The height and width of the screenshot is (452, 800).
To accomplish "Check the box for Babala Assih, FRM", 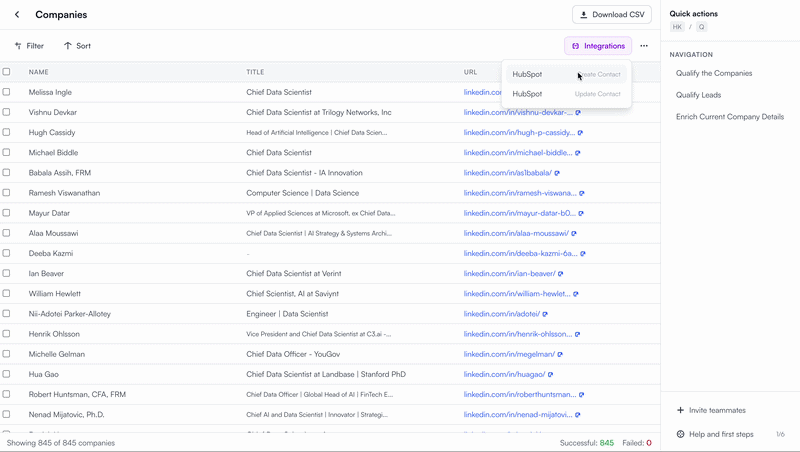I will coord(6,172).
